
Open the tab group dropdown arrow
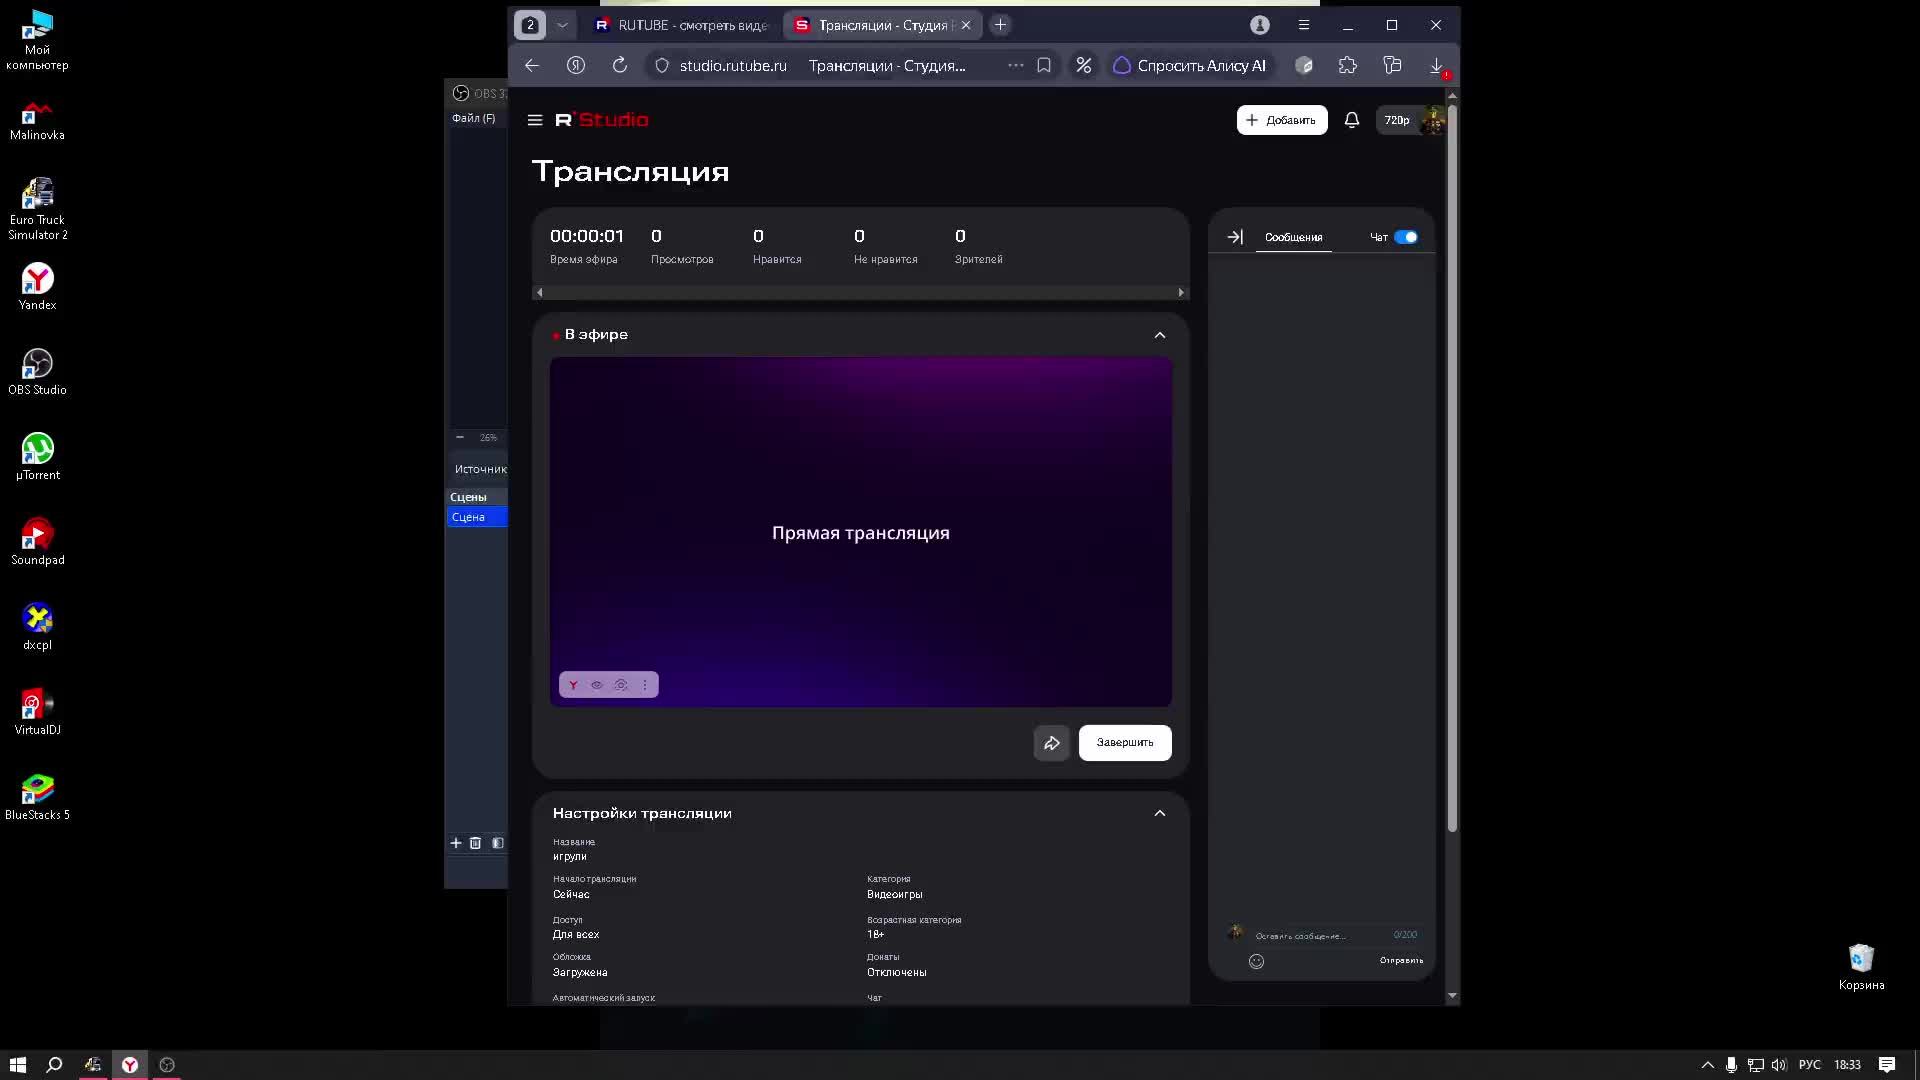click(x=562, y=25)
